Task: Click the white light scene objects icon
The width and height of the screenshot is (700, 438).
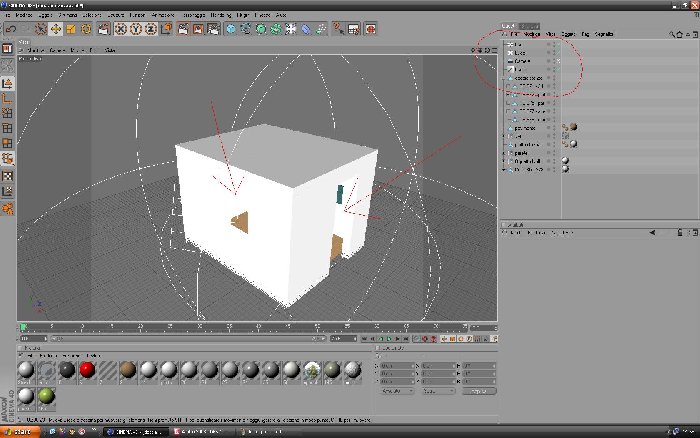Action: pos(291,29)
